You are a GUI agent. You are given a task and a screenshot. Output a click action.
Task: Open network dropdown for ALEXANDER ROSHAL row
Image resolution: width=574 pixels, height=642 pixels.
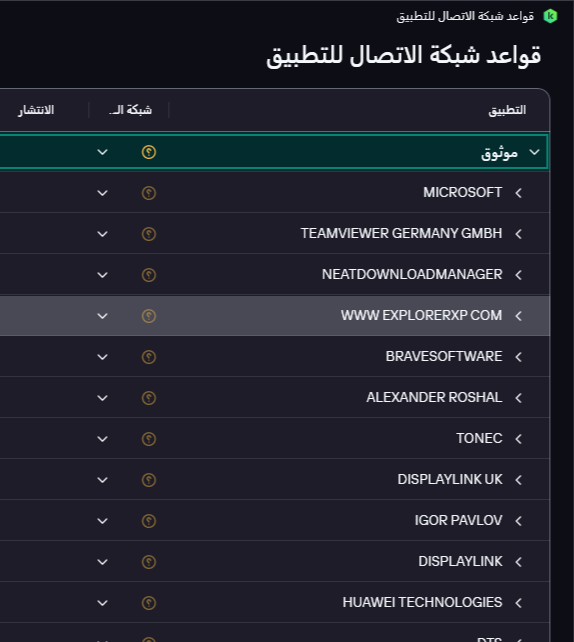click(102, 398)
